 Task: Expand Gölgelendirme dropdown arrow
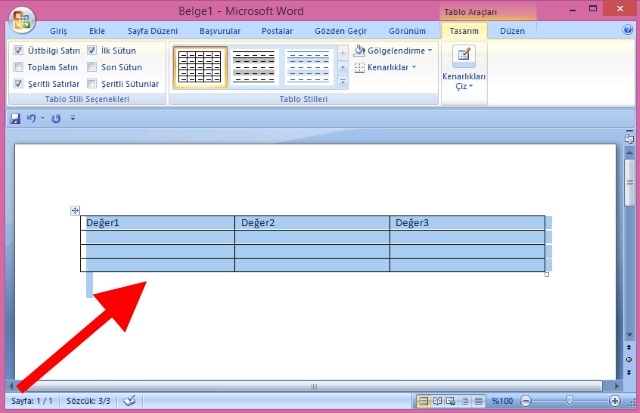coord(430,51)
